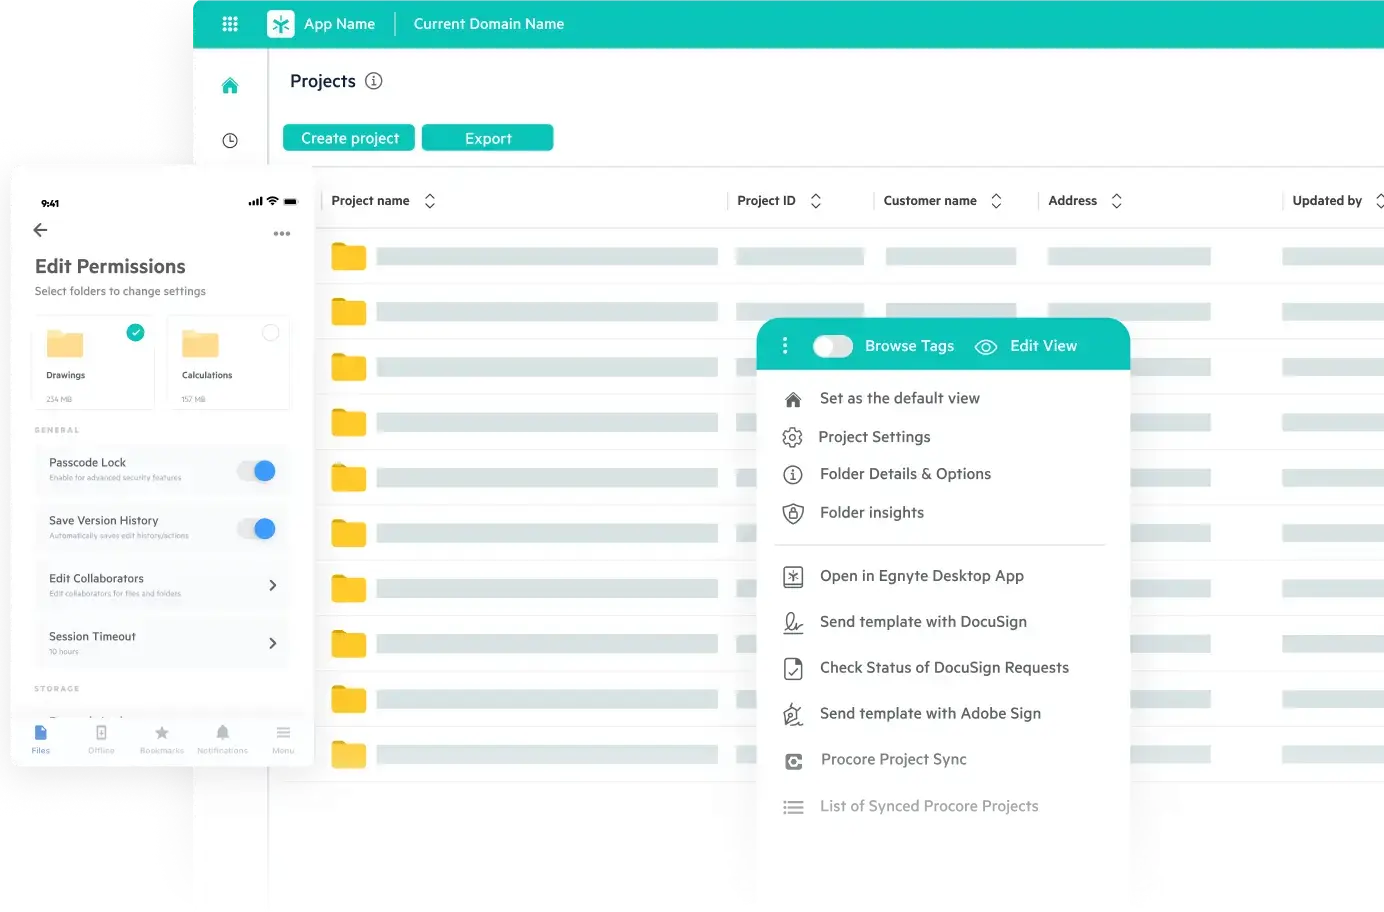Image resolution: width=1384 pixels, height=912 pixels.
Task: Go to Home in the sidebar
Action: (x=230, y=86)
